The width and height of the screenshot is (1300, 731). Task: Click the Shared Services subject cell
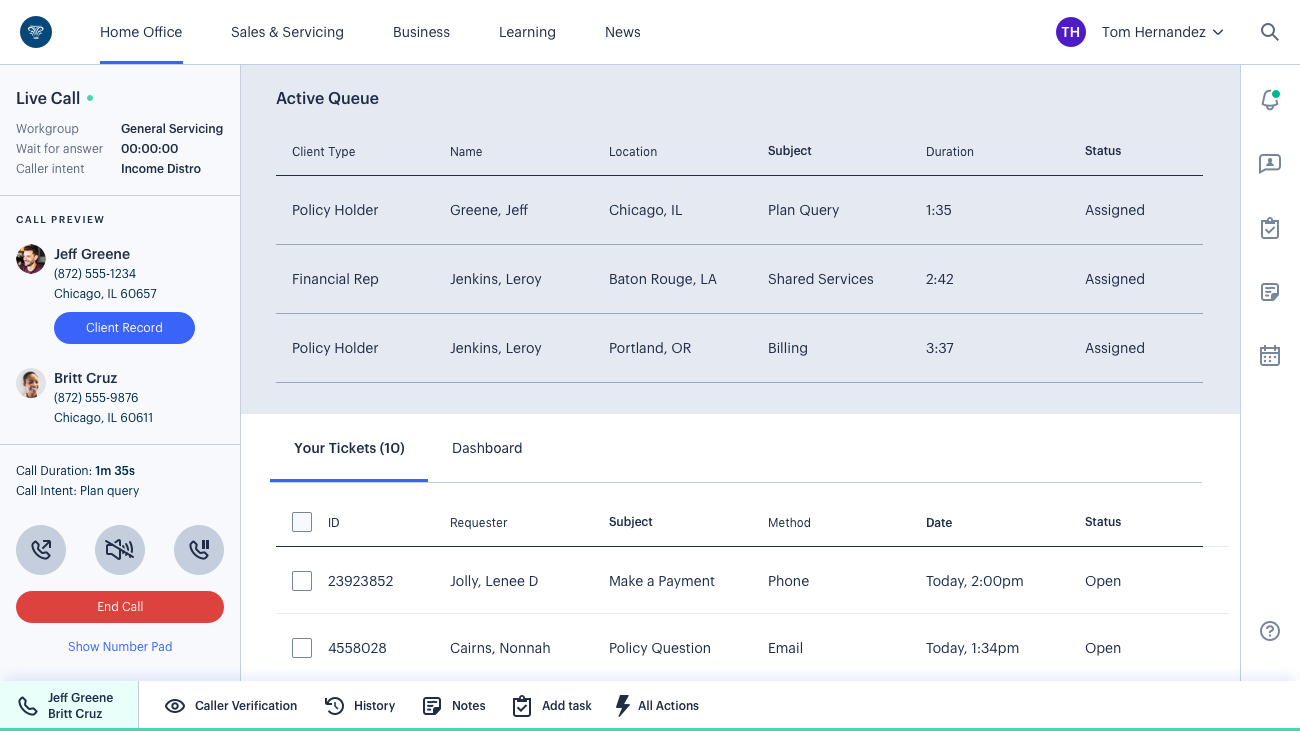point(821,279)
